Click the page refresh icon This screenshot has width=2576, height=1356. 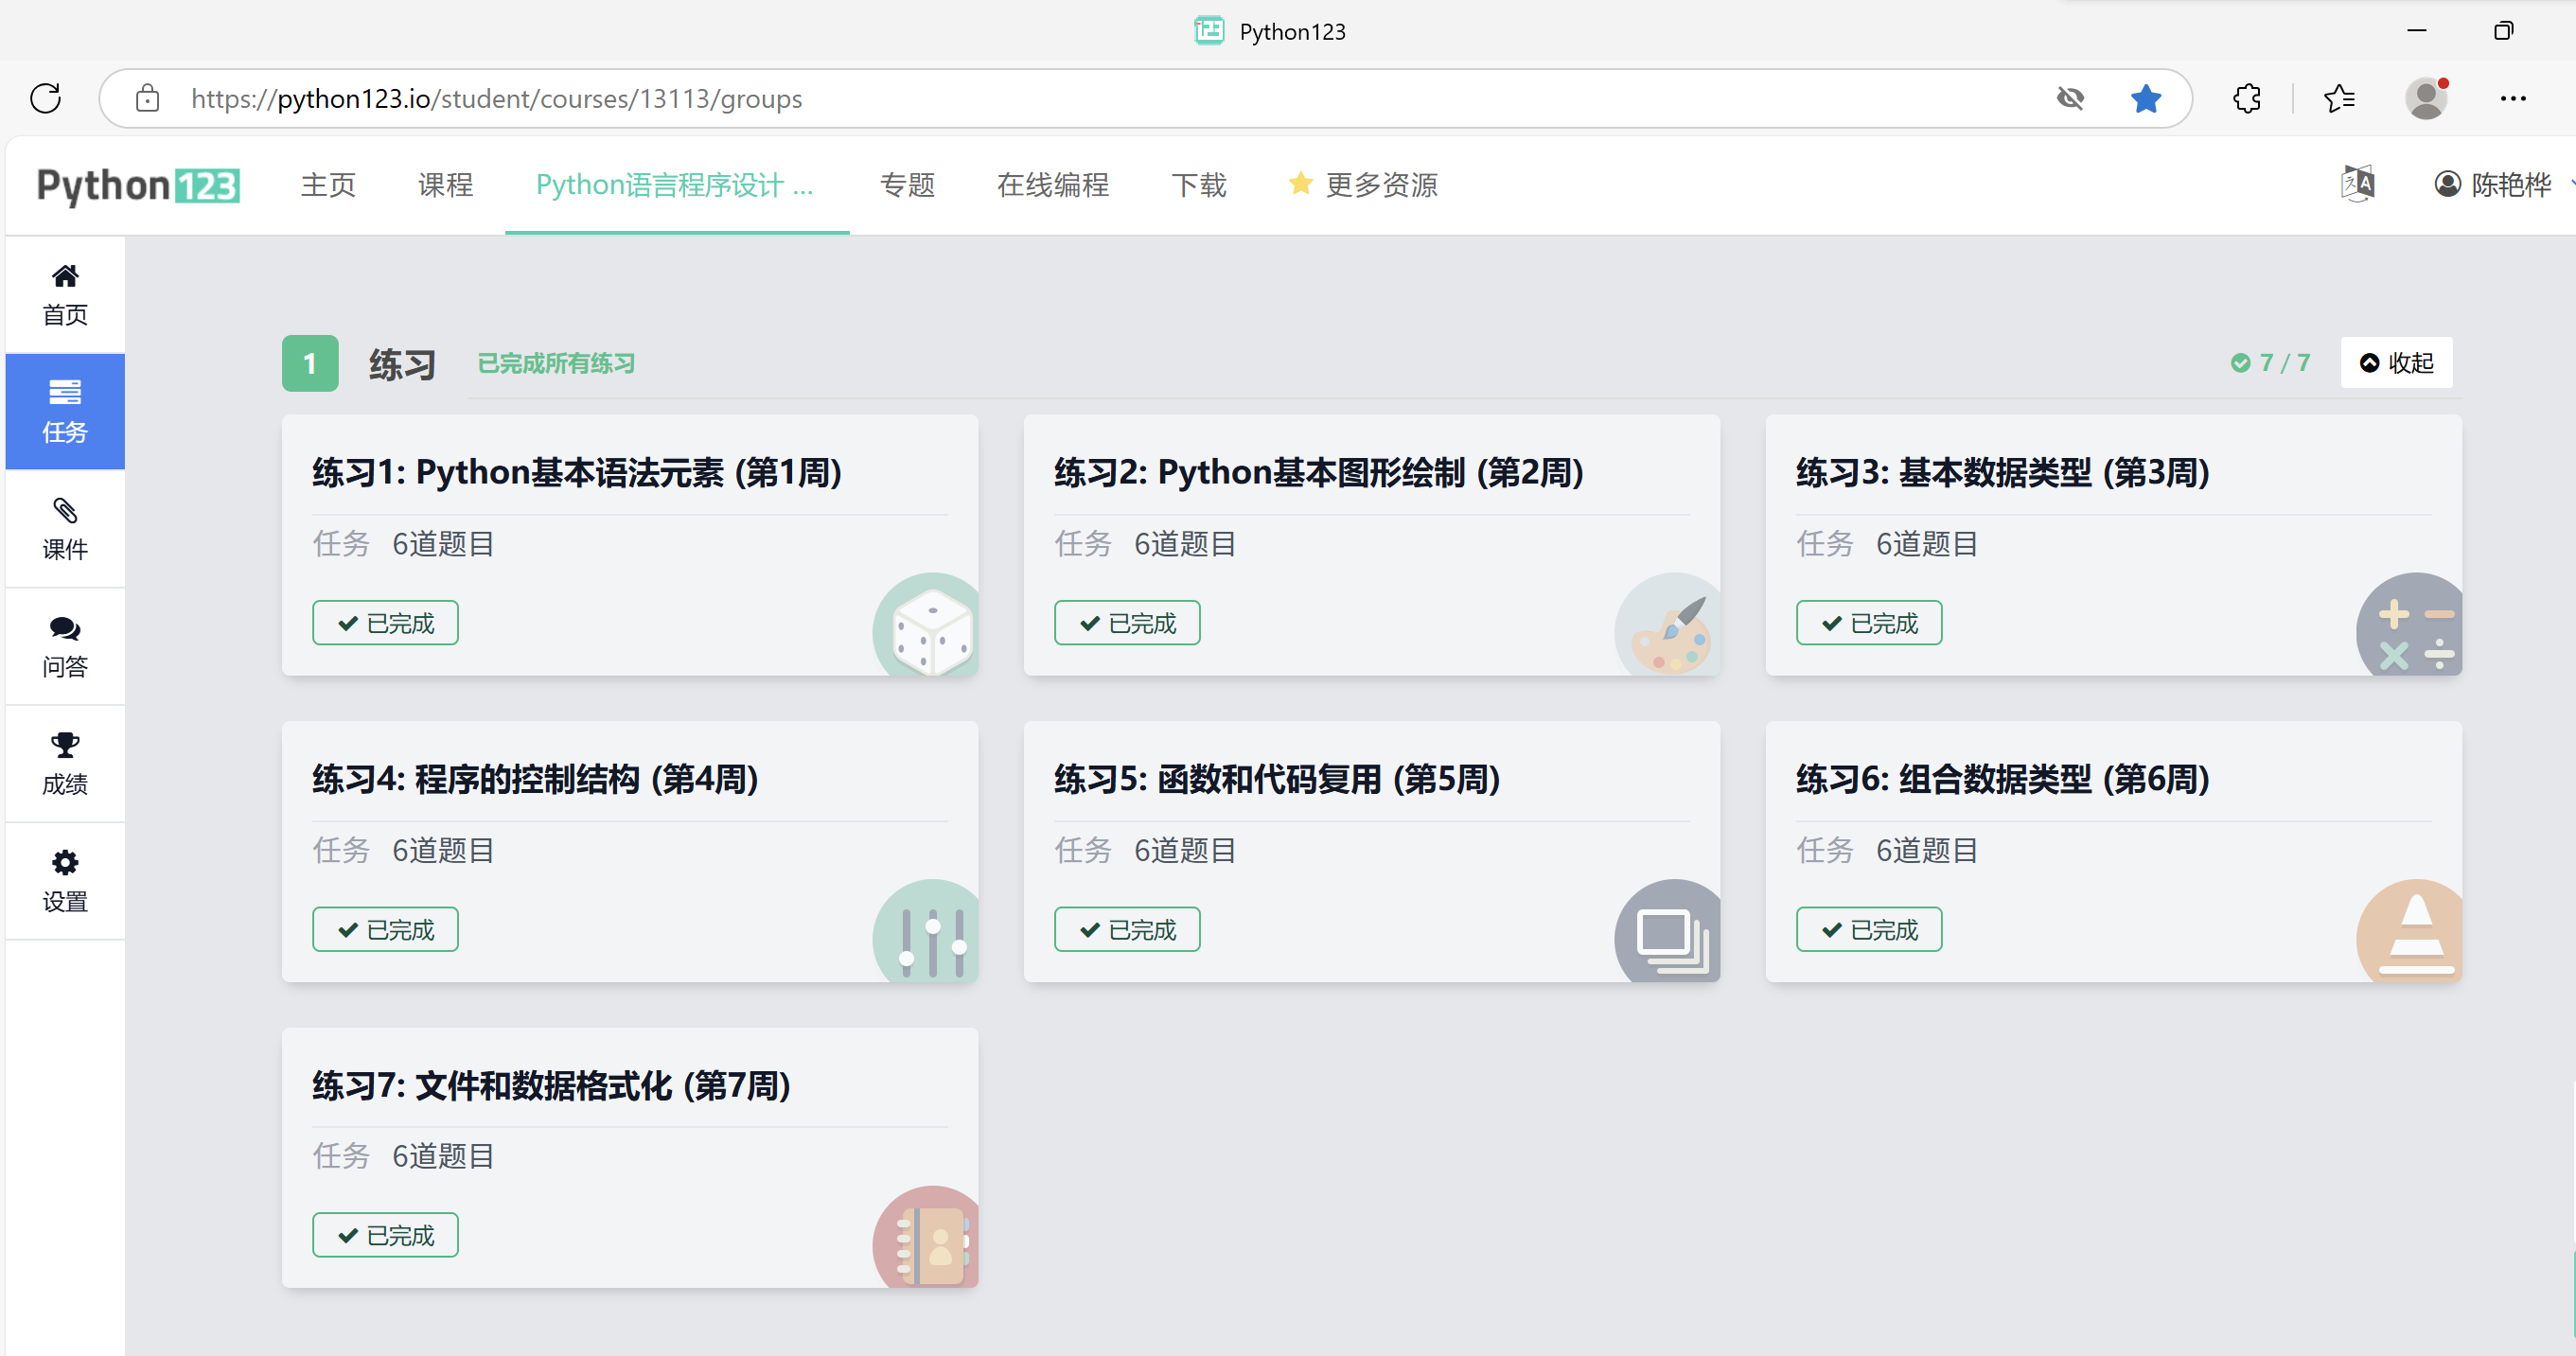[x=46, y=98]
